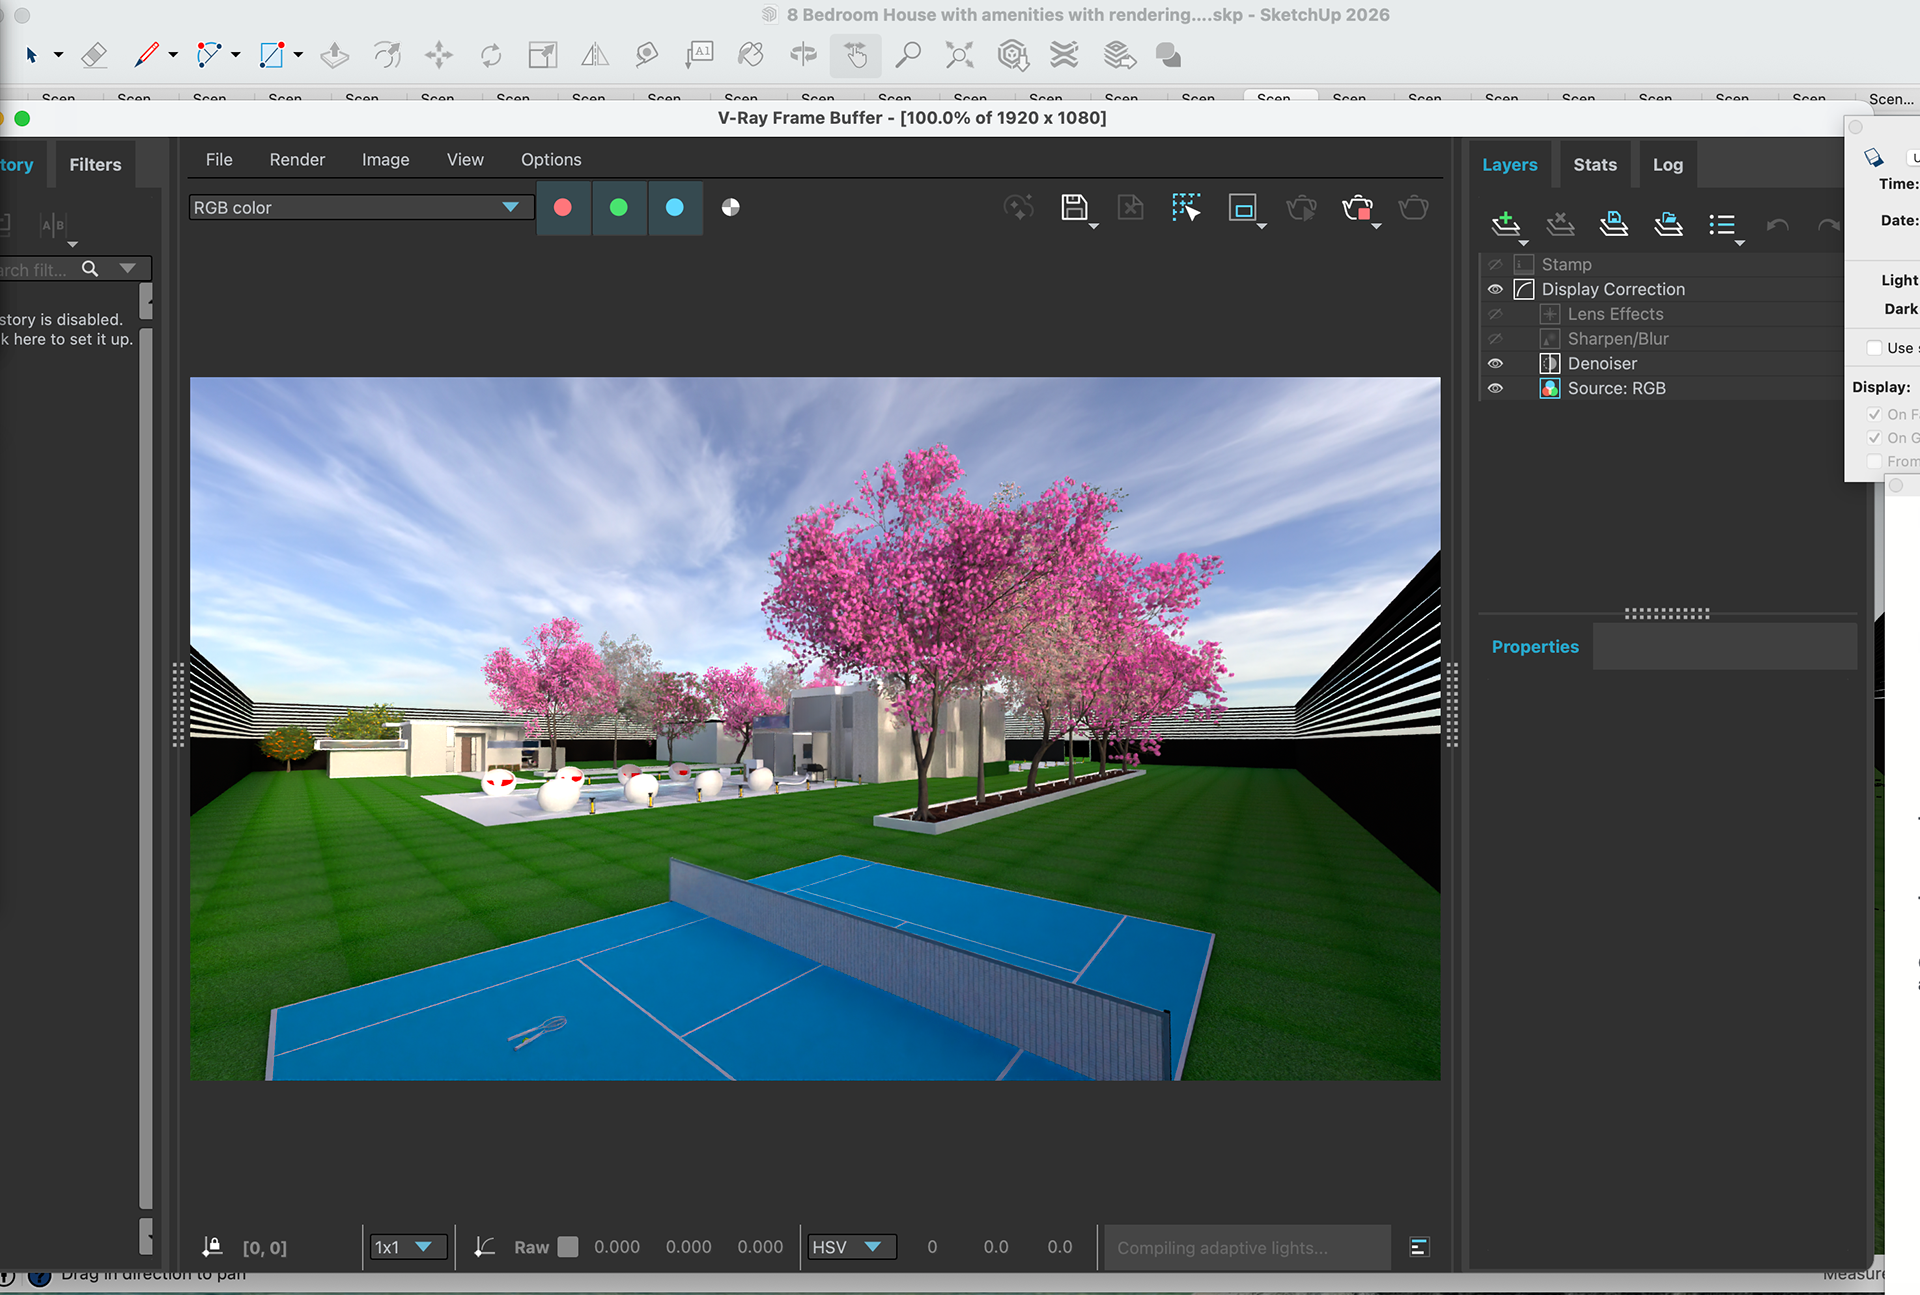Toggle visibility of Source: RGB layer
This screenshot has width=1920, height=1295.
[1495, 389]
